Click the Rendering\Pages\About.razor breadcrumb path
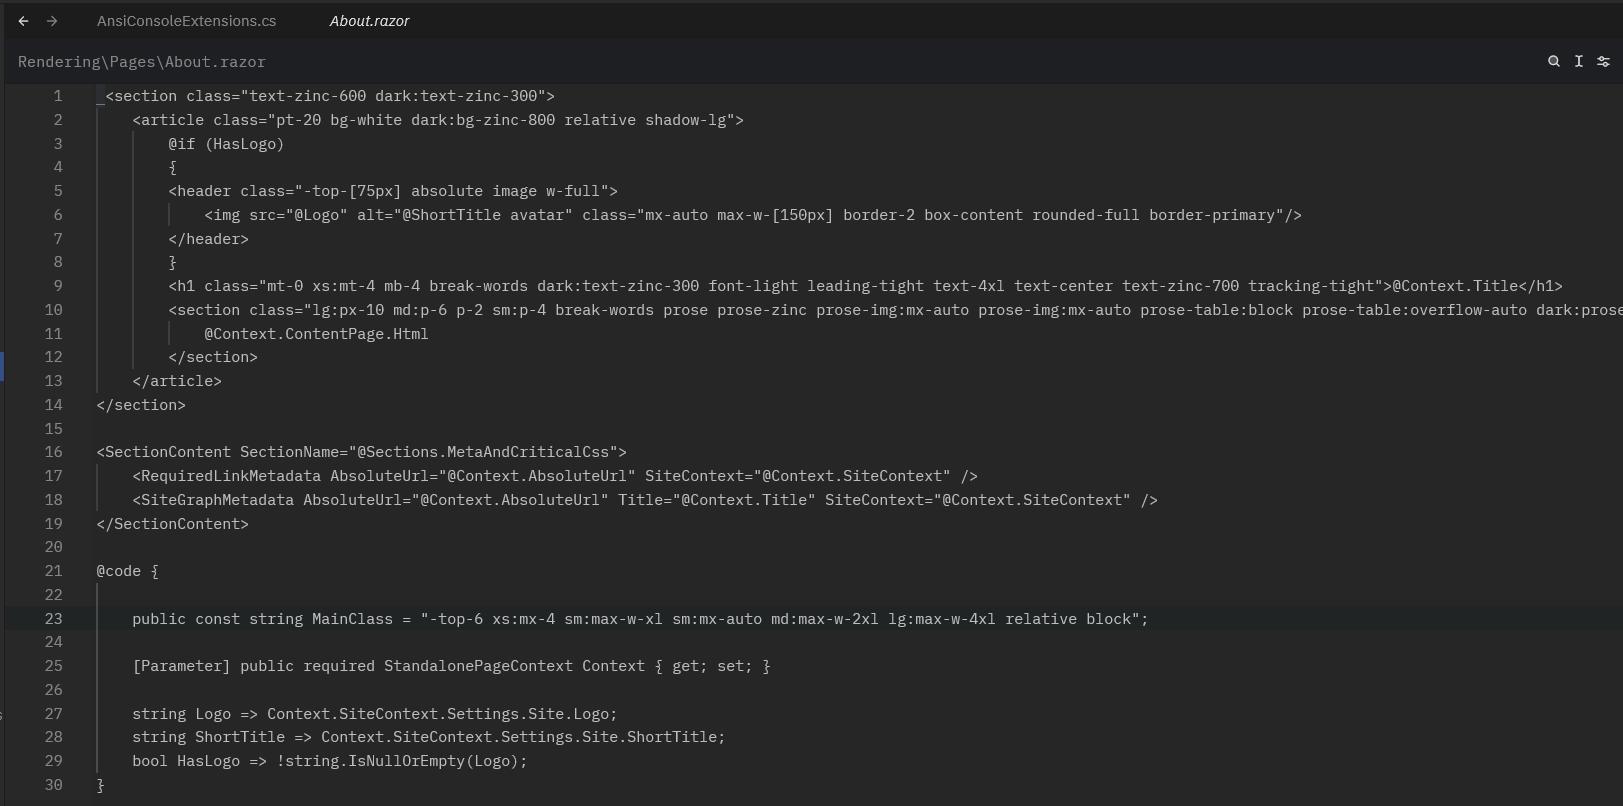 pos(142,62)
